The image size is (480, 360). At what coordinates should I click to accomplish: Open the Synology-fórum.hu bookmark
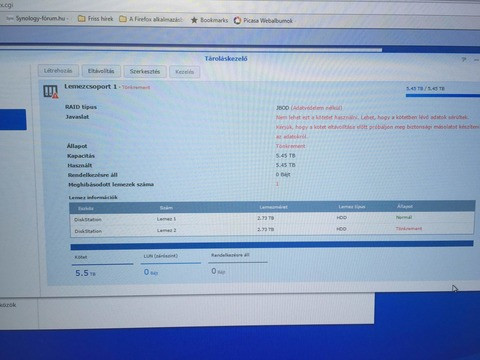pyautogui.click(x=37, y=18)
